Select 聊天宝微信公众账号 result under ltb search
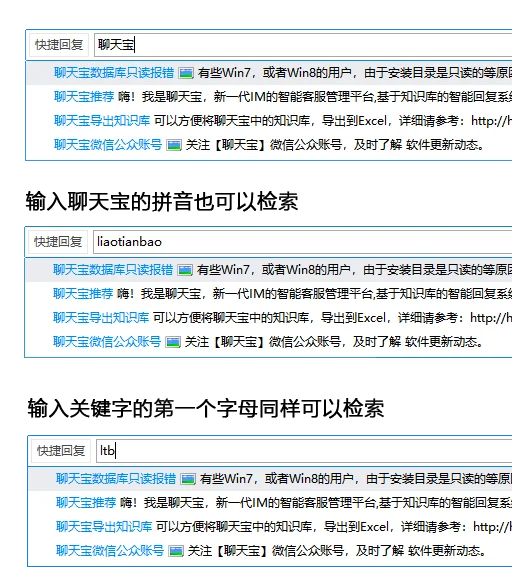This screenshot has height=584, width=512. click(x=110, y=550)
